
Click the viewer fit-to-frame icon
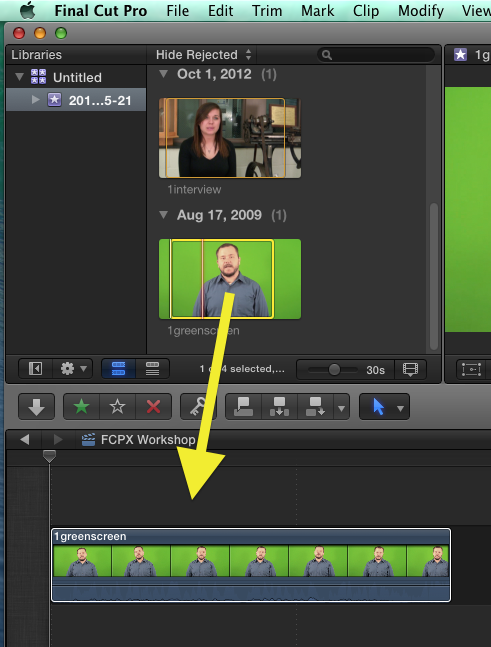(x=471, y=369)
